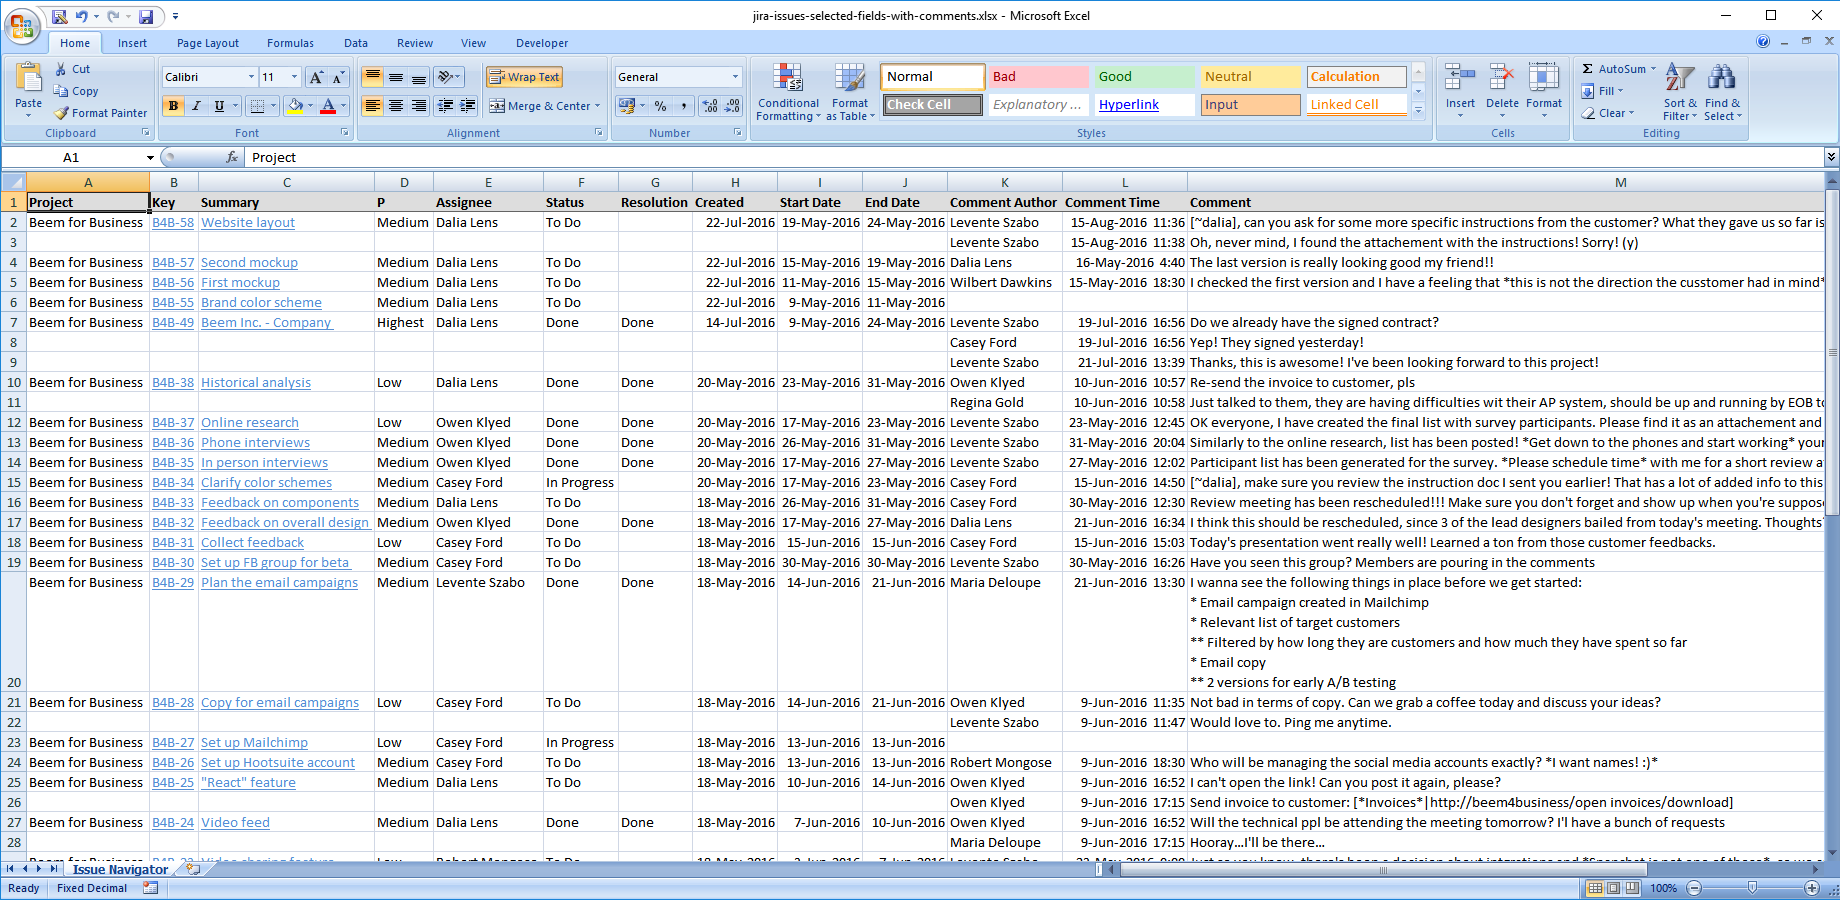The image size is (1840, 900).
Task: Toggle Bold formatting button
Action: pyautogui.click(x=174, y=106)
